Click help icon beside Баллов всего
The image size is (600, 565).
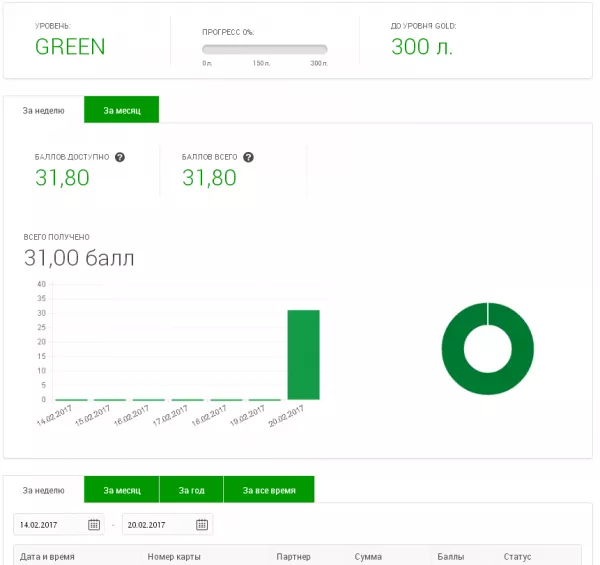(248, 157)
